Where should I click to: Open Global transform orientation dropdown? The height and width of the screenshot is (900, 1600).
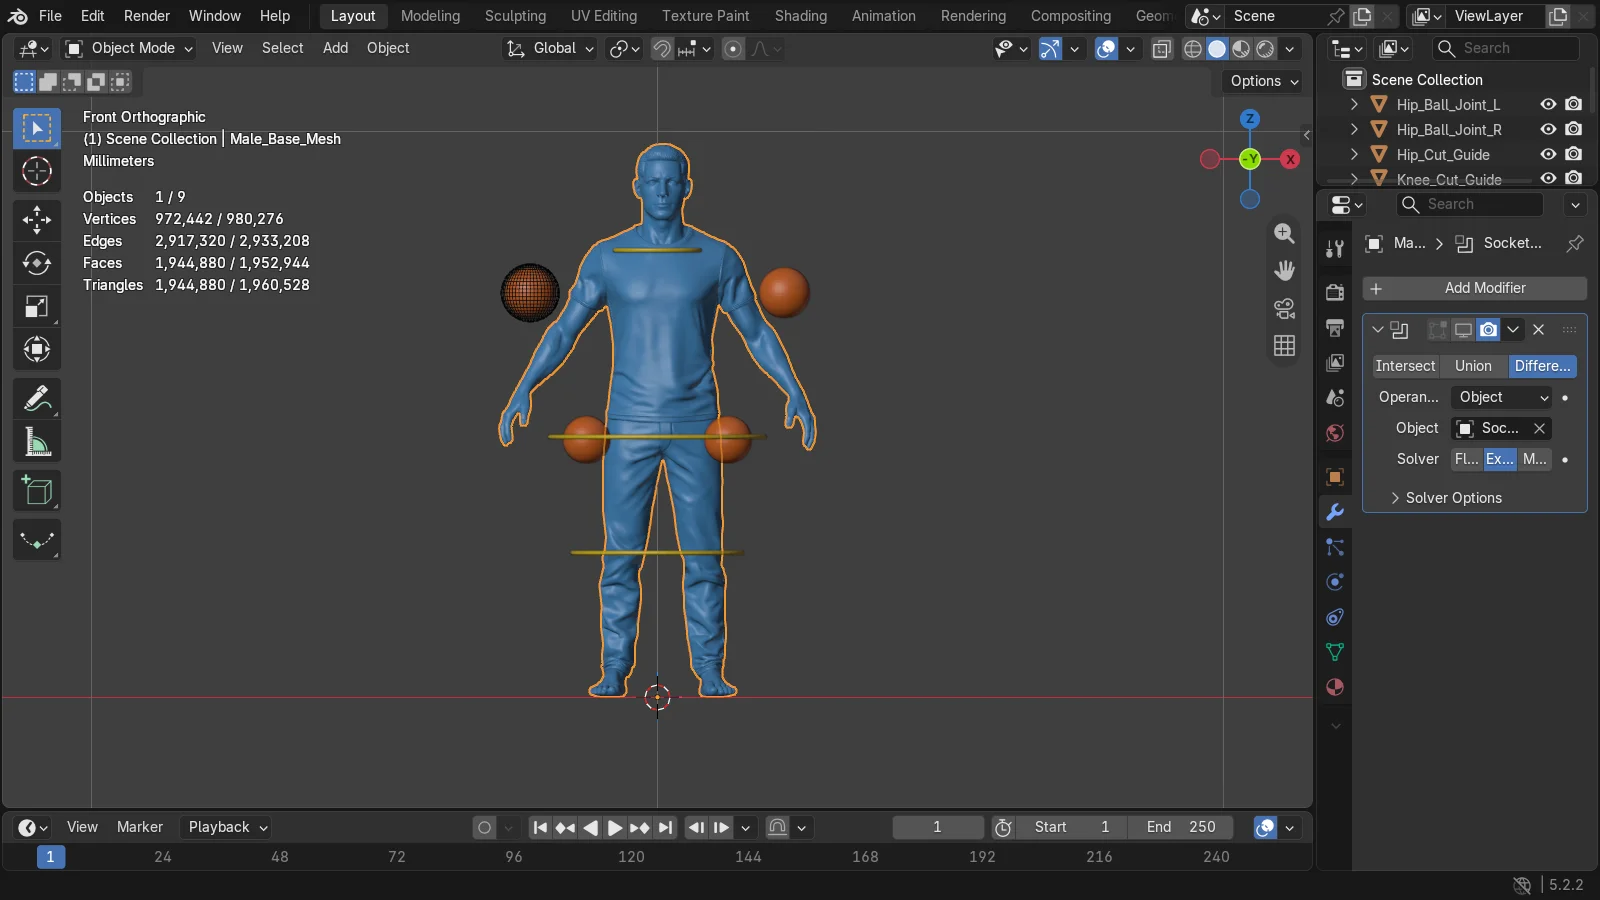pyautogui.click(x=549, y=48)
